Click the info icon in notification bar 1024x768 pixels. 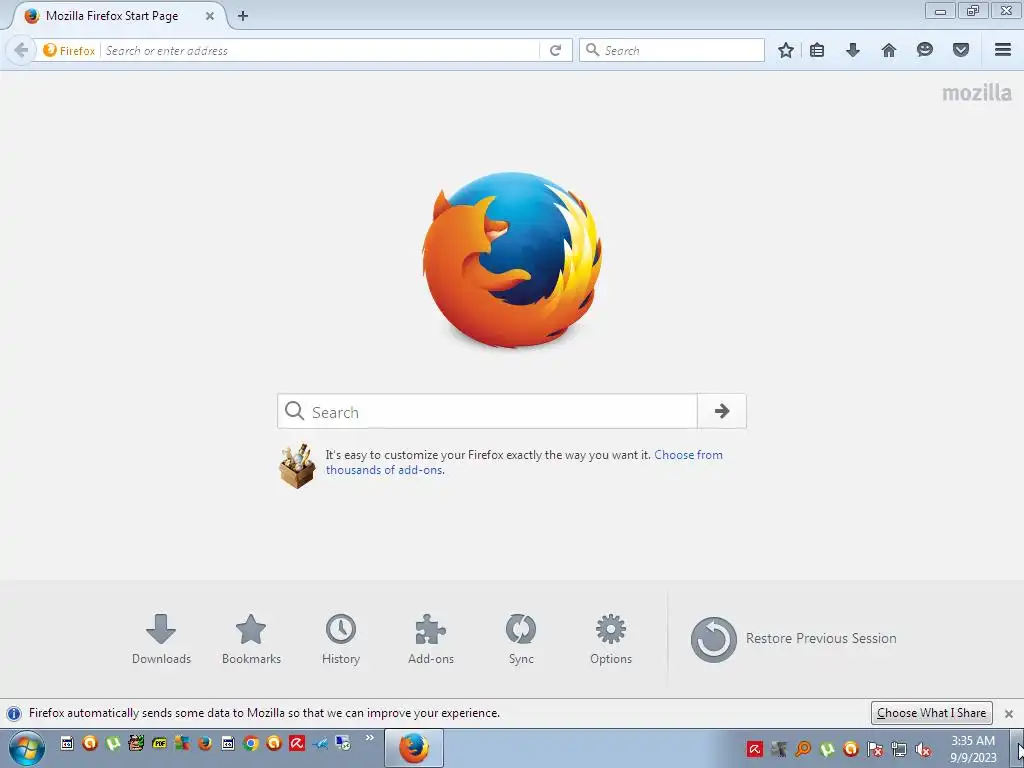[14, 714]
